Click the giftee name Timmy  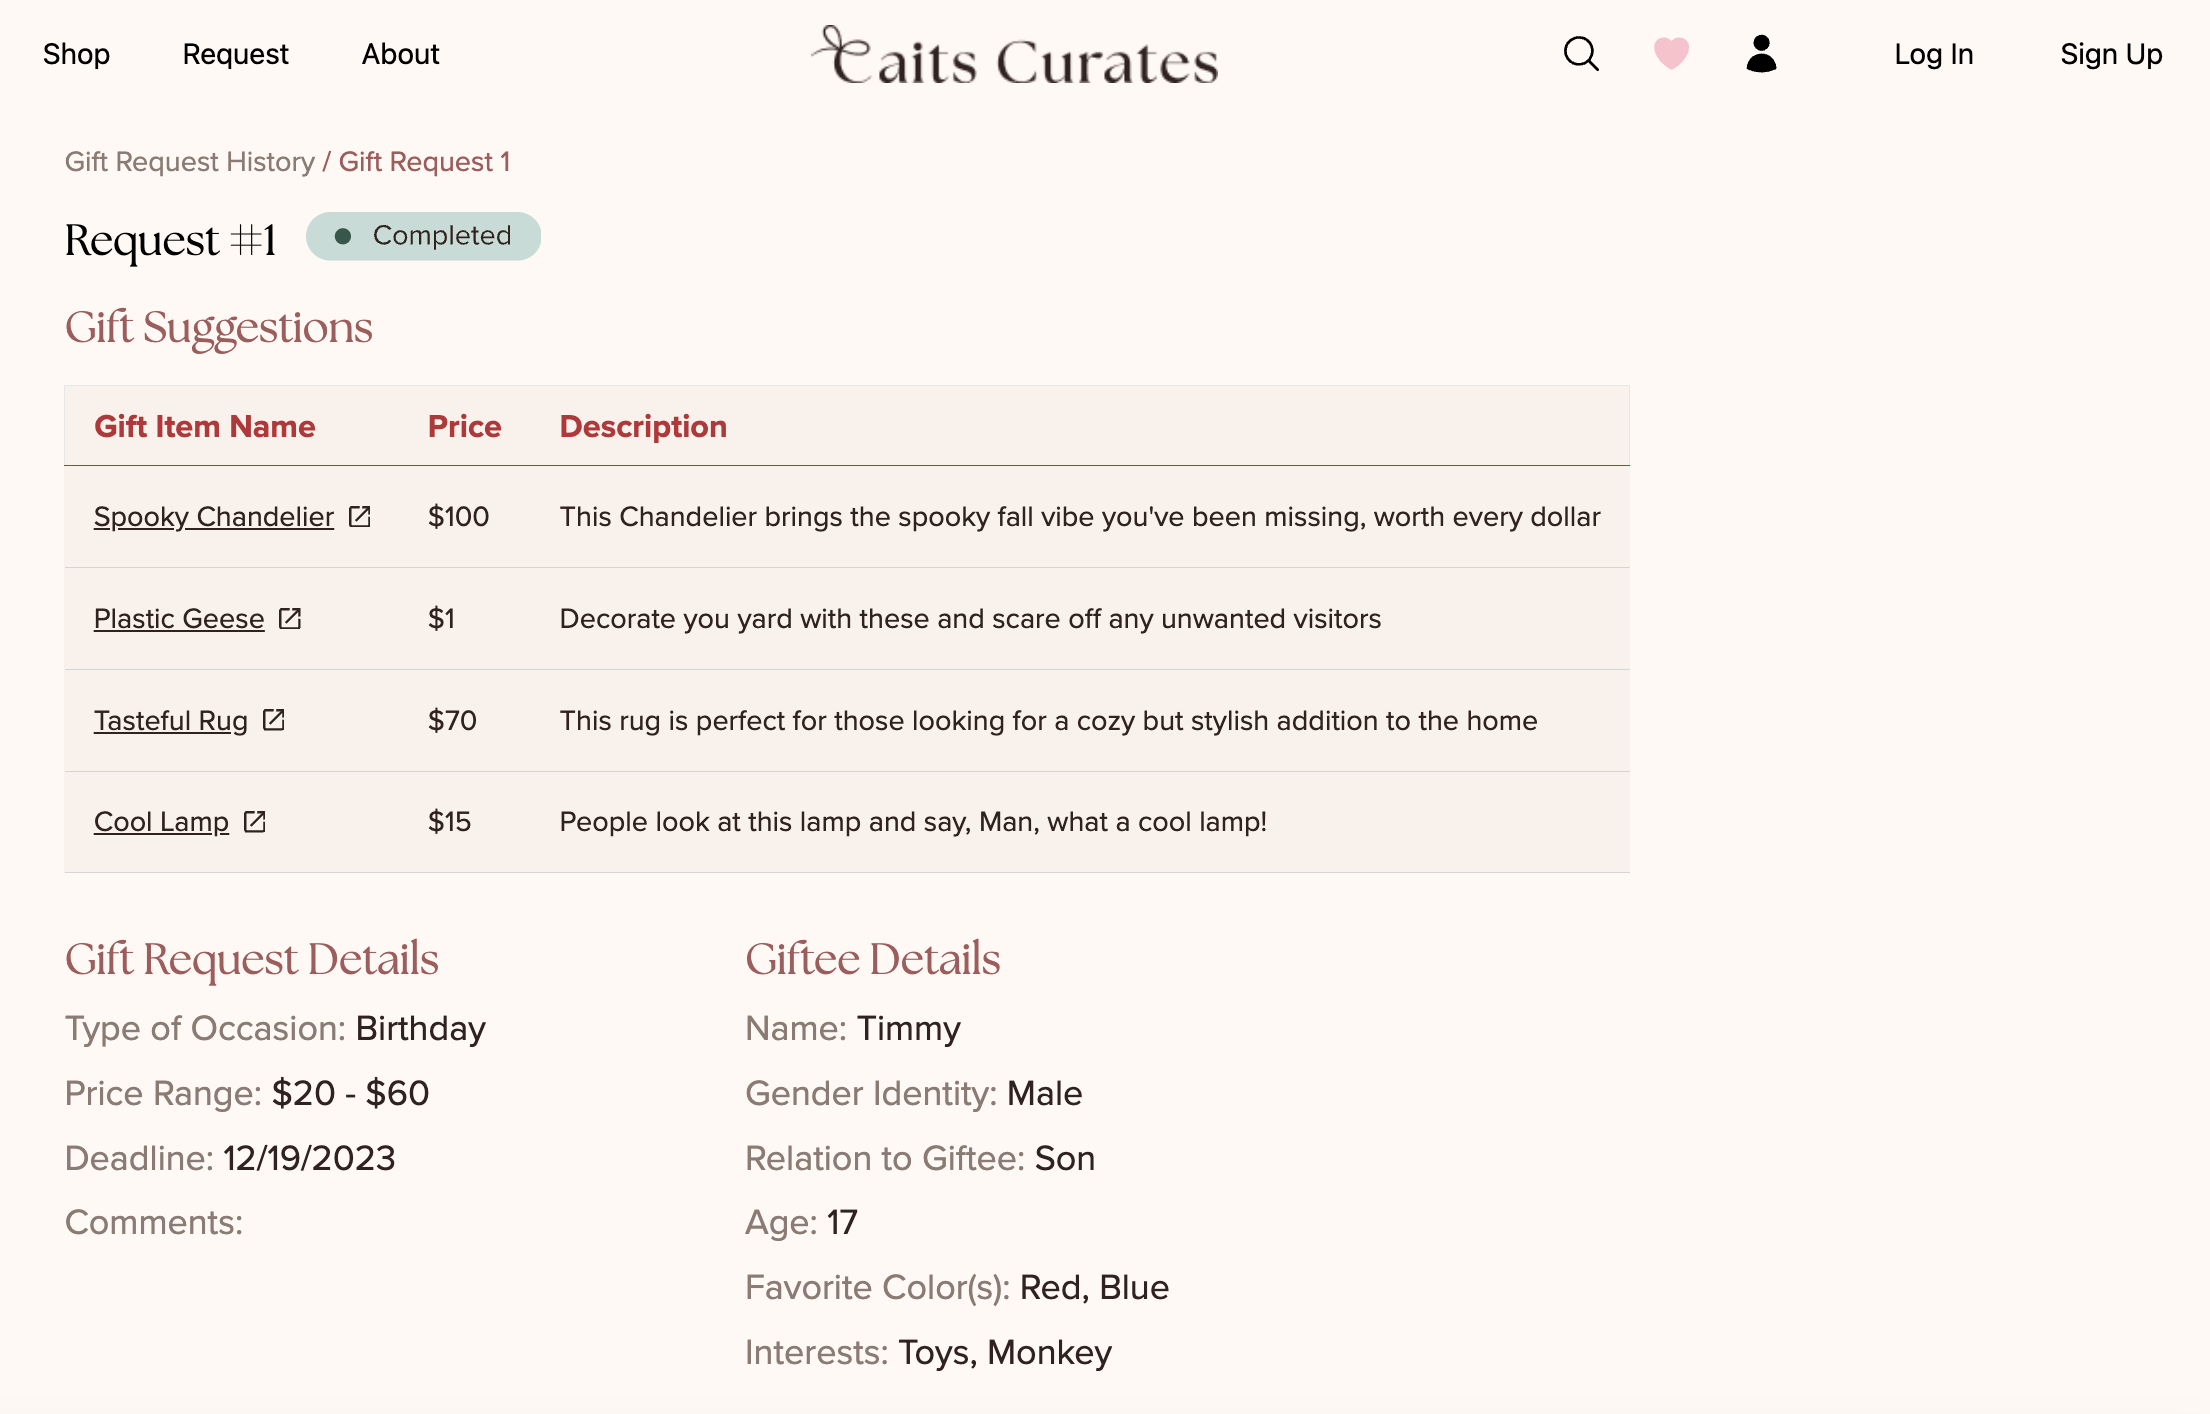coord(908,1028)
